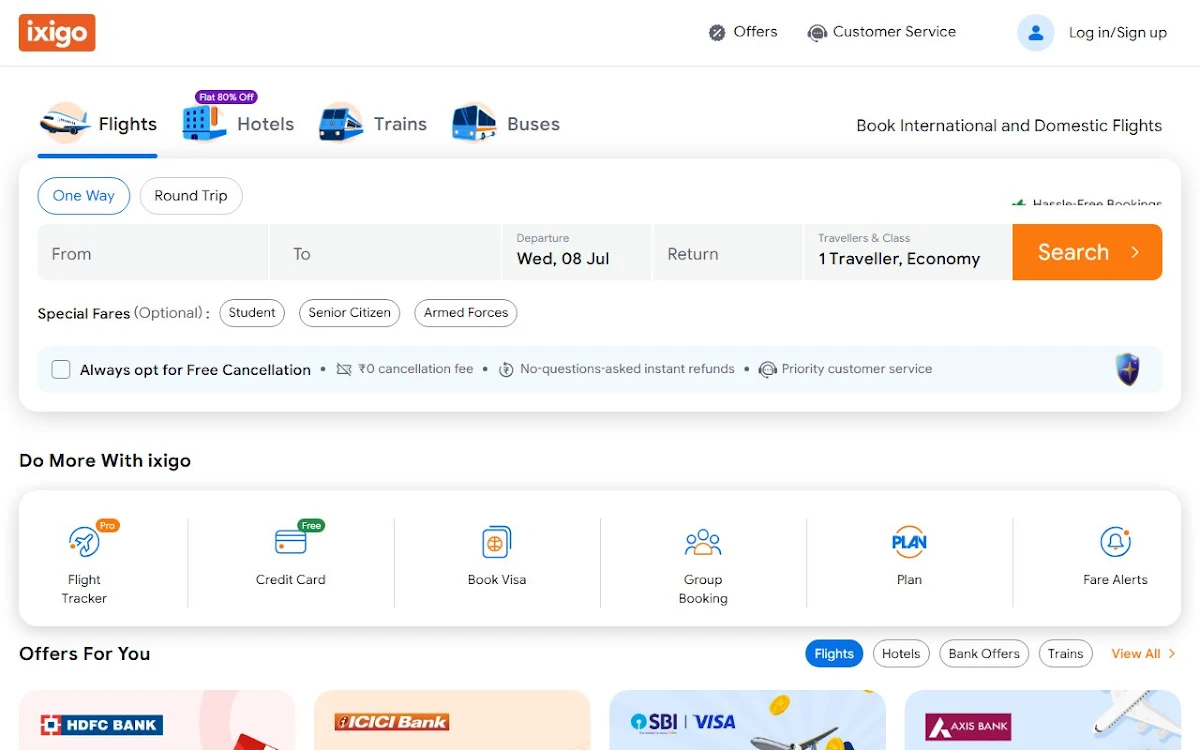1200x750 pixels.
Task: Click the Customer Service headset icon
Action: pyautogui.click(x=817, y=33)
